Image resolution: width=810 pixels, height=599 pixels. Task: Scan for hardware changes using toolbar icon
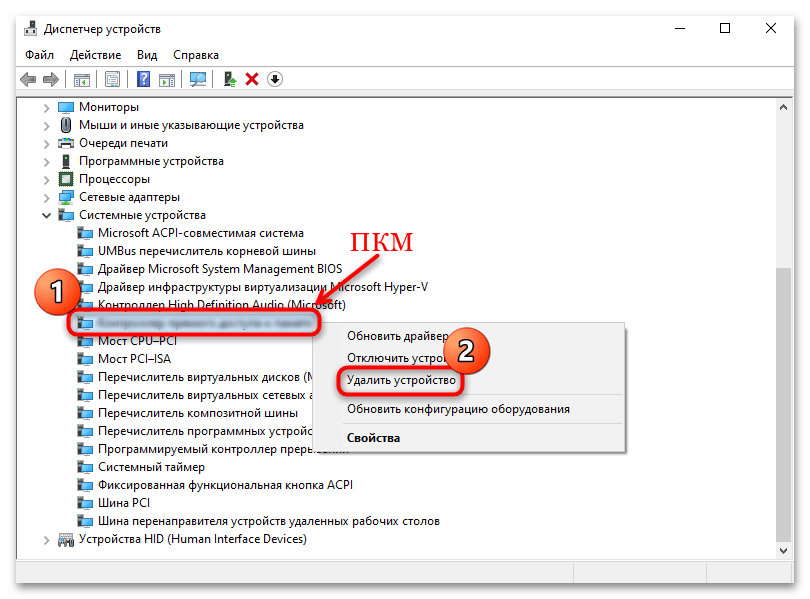(197, 79)
